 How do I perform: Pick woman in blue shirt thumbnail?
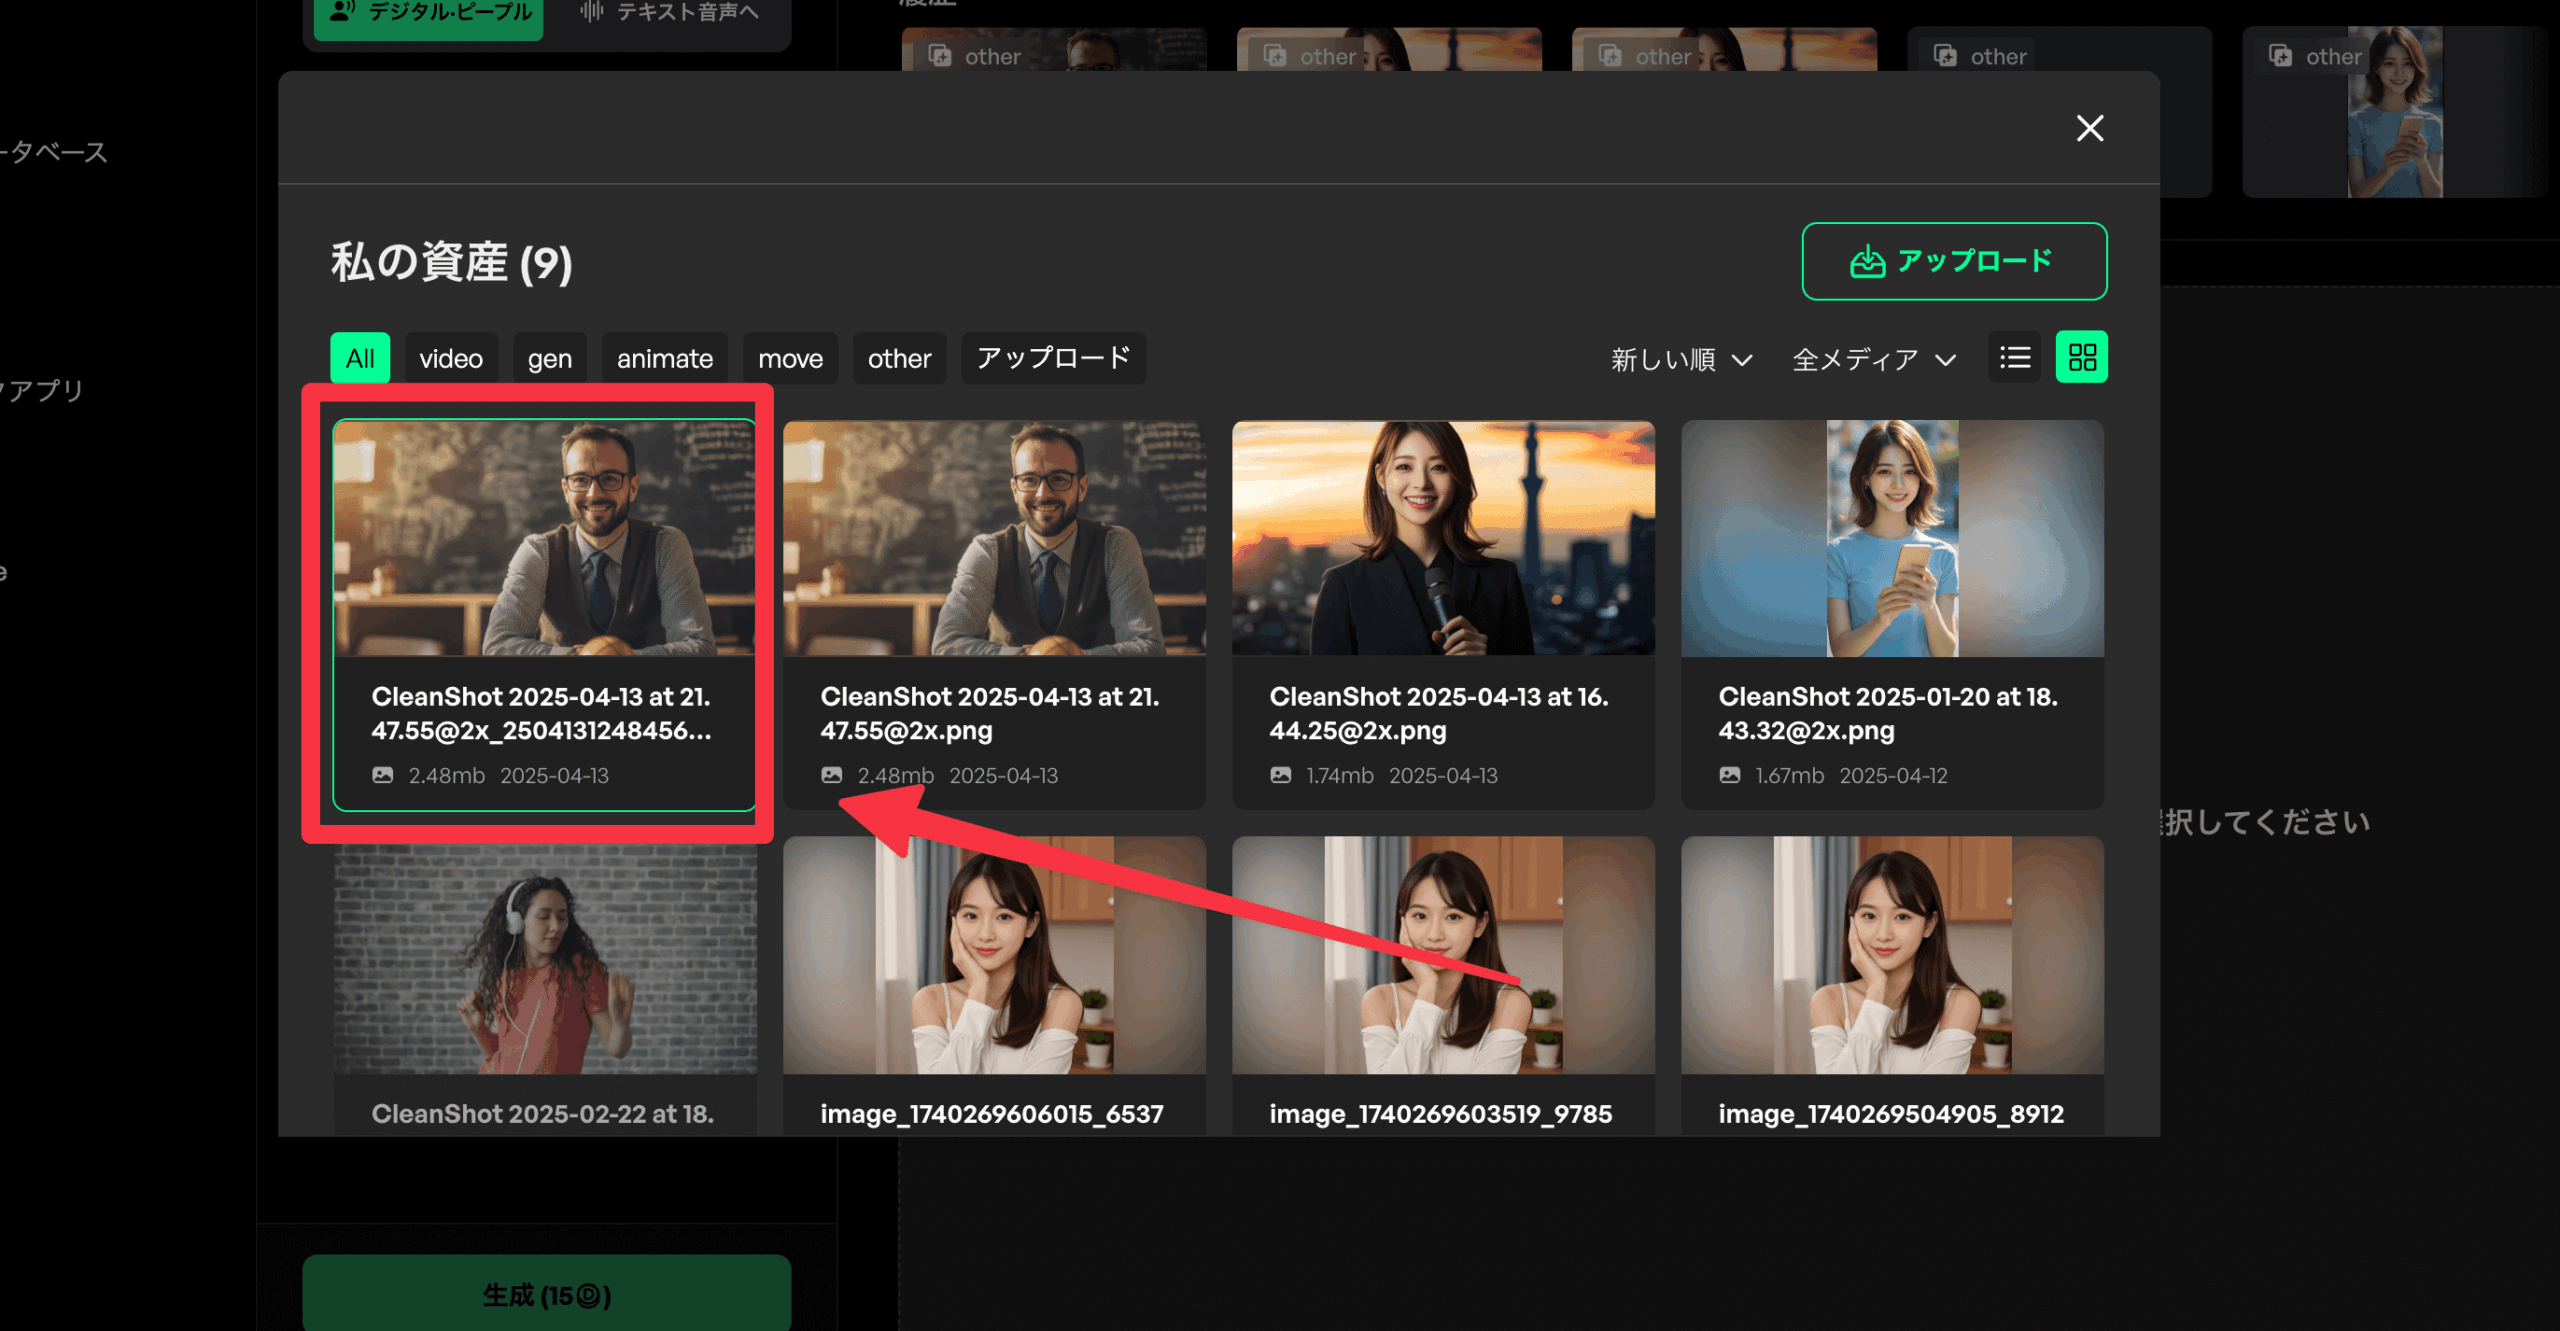1891,538
